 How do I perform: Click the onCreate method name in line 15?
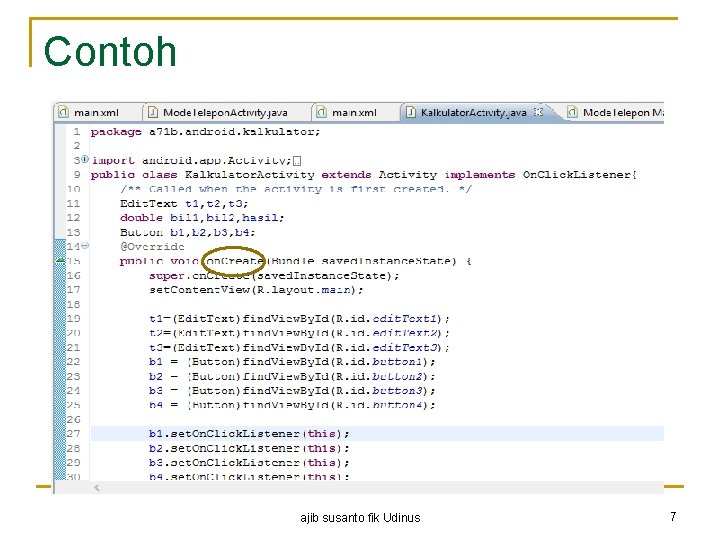[x=234, y=261]
